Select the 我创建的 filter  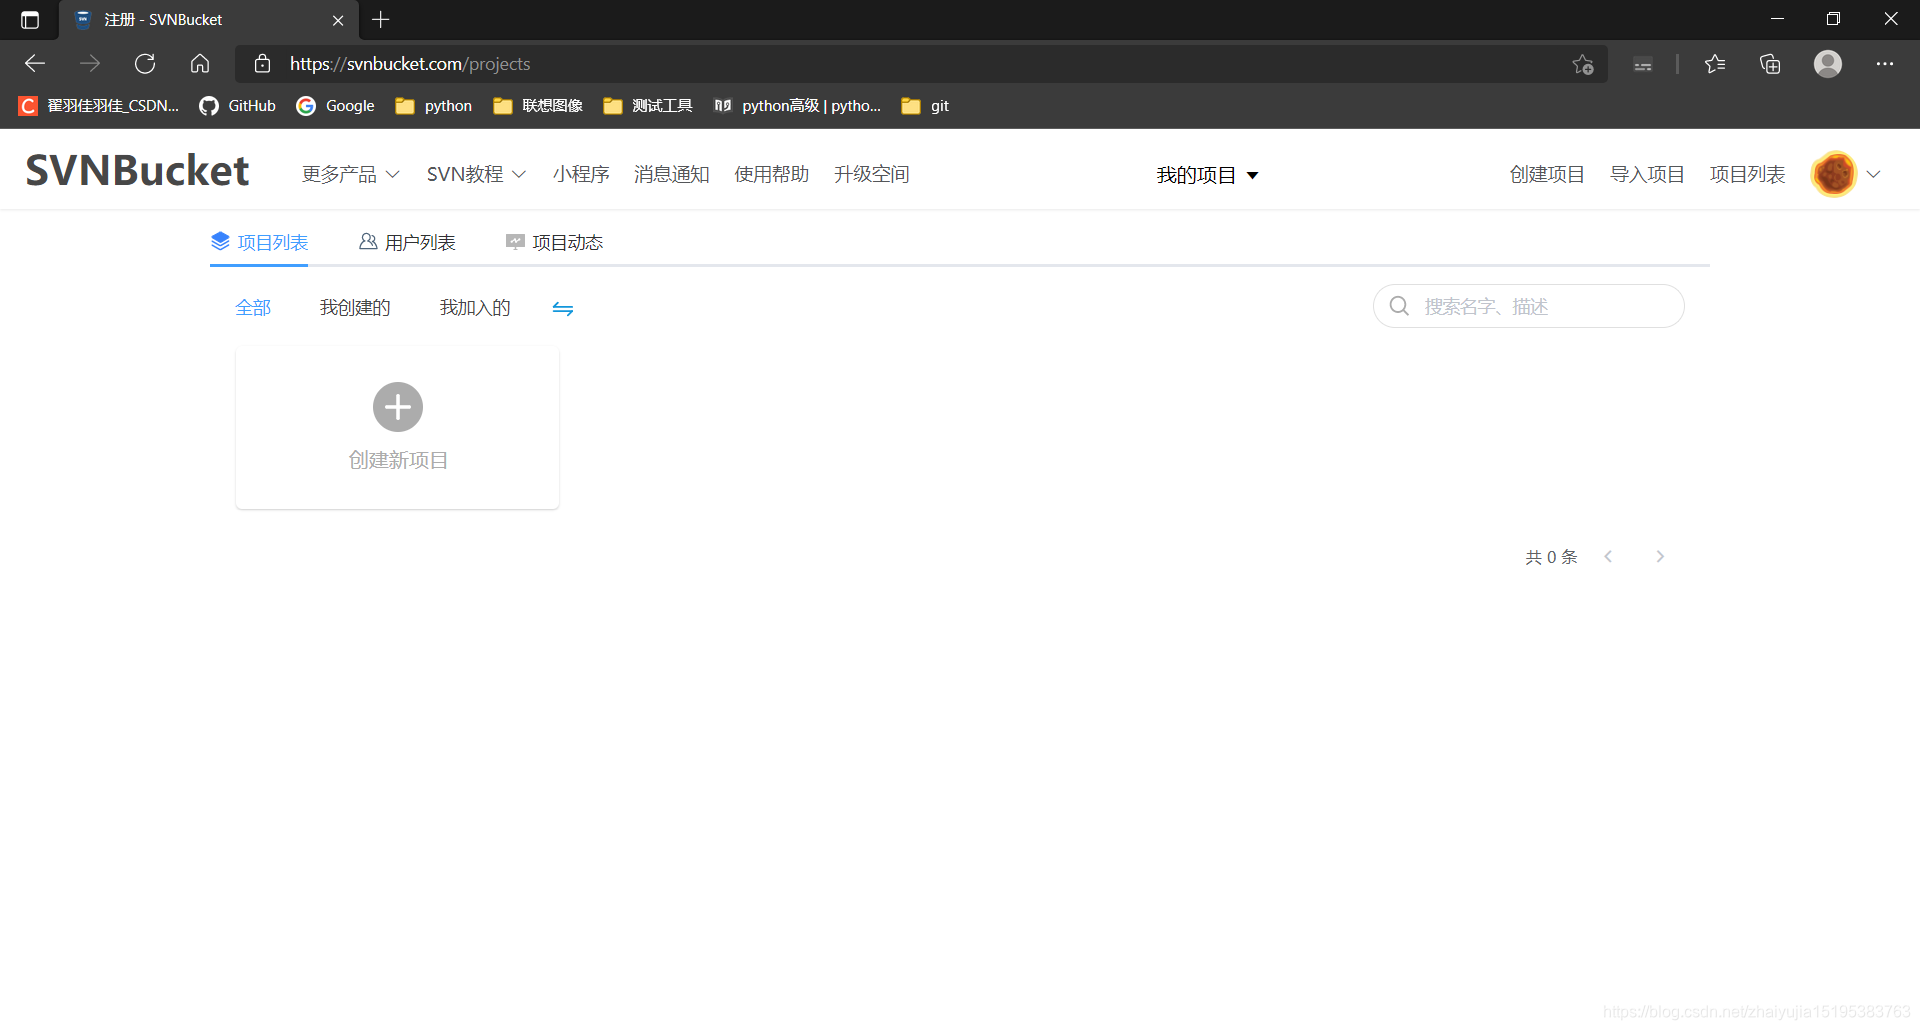pyautogui.click(x=354, y=307)
